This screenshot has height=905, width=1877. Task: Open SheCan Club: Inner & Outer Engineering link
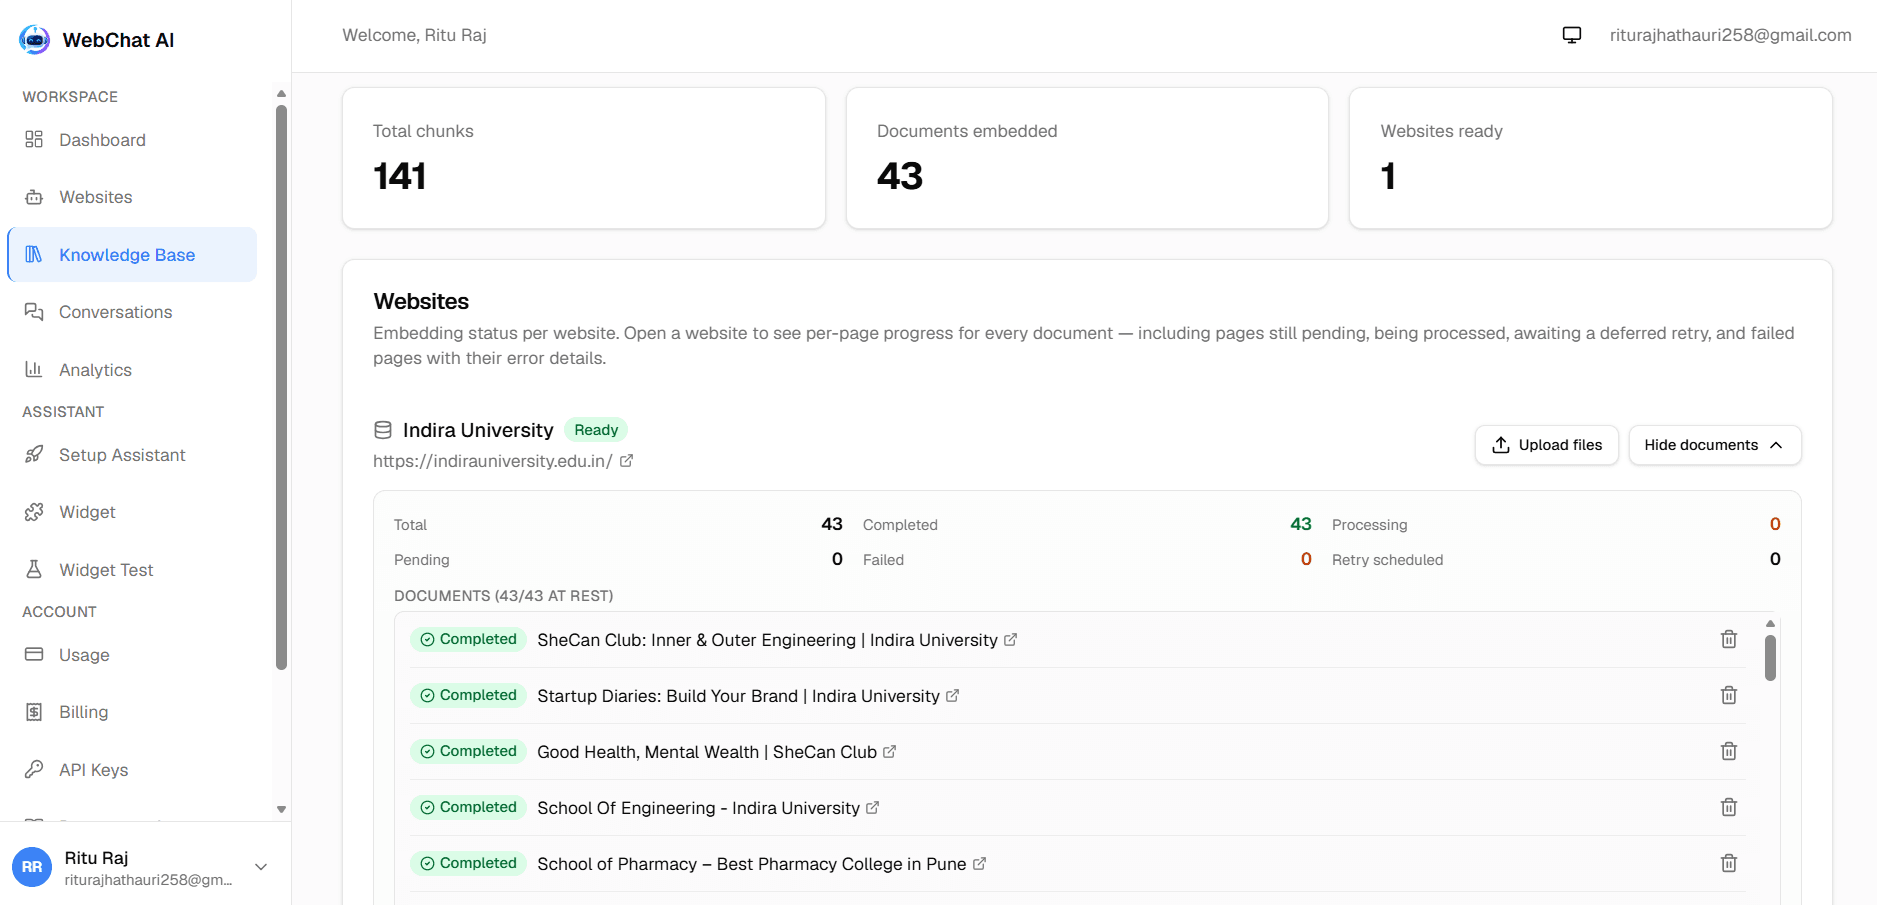[x=777, y=640]
